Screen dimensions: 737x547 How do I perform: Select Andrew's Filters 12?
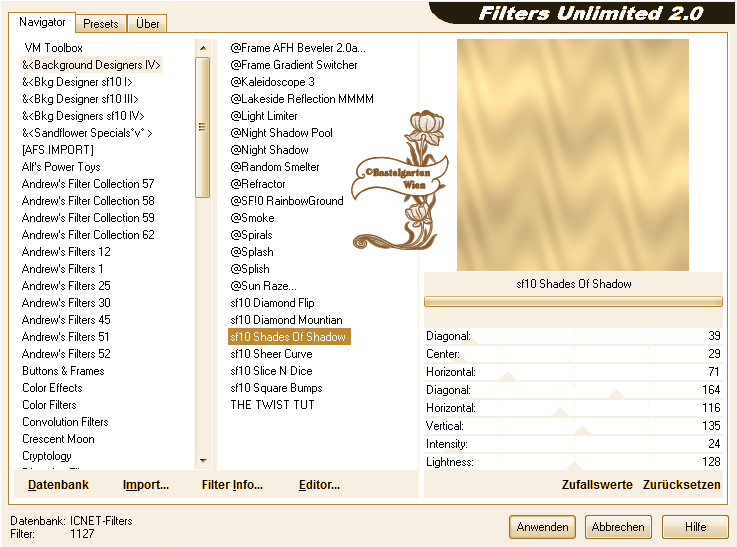point(66,252)
